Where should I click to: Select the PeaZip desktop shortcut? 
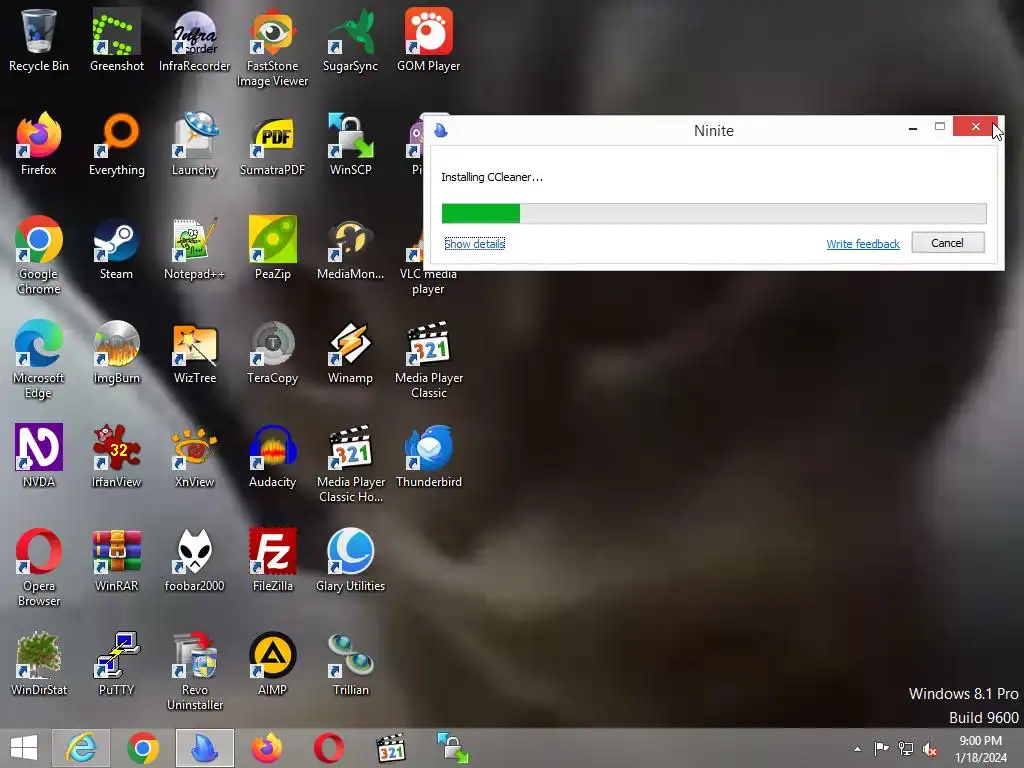(x=272, y=248)
